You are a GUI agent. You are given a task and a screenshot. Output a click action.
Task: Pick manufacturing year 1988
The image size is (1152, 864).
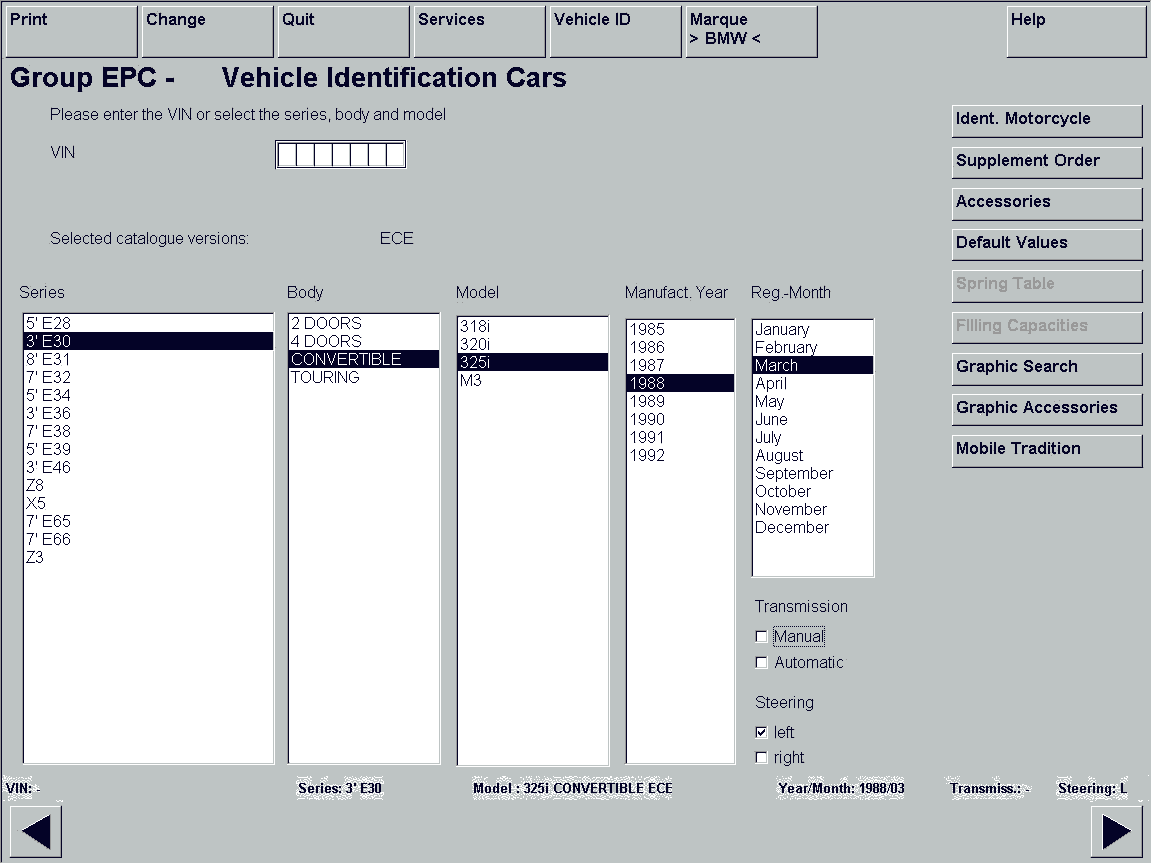(680, 383)
